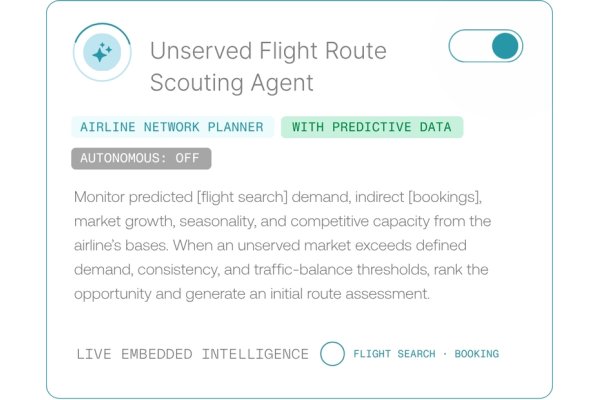Click the LIVE EMBEDDED INTELLIGENCE label
The width and height of the screenshot is (600, 400).
192,354
